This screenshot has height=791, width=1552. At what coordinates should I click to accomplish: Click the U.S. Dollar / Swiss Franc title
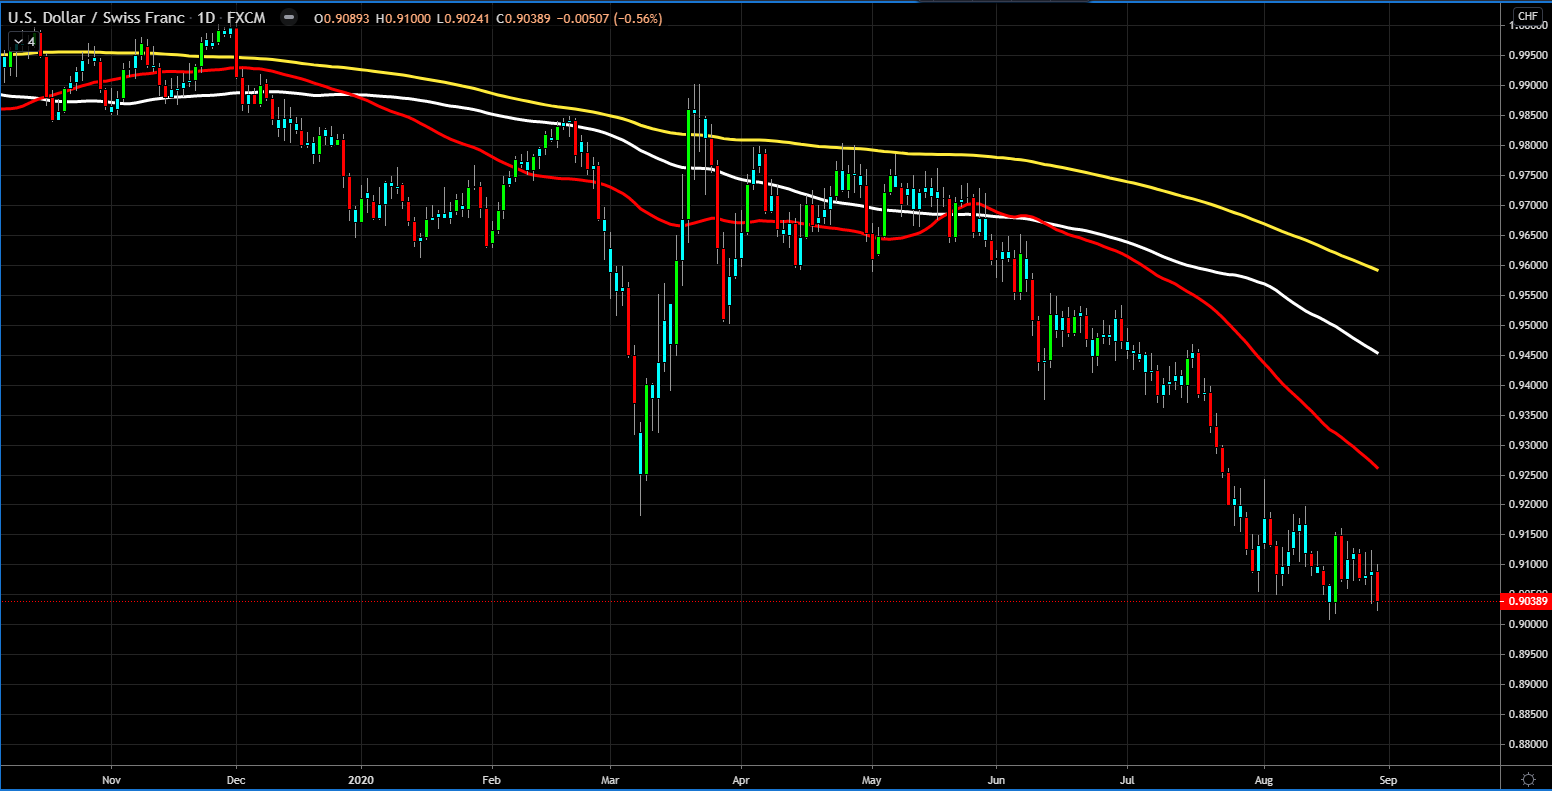[x=96, y=18]
